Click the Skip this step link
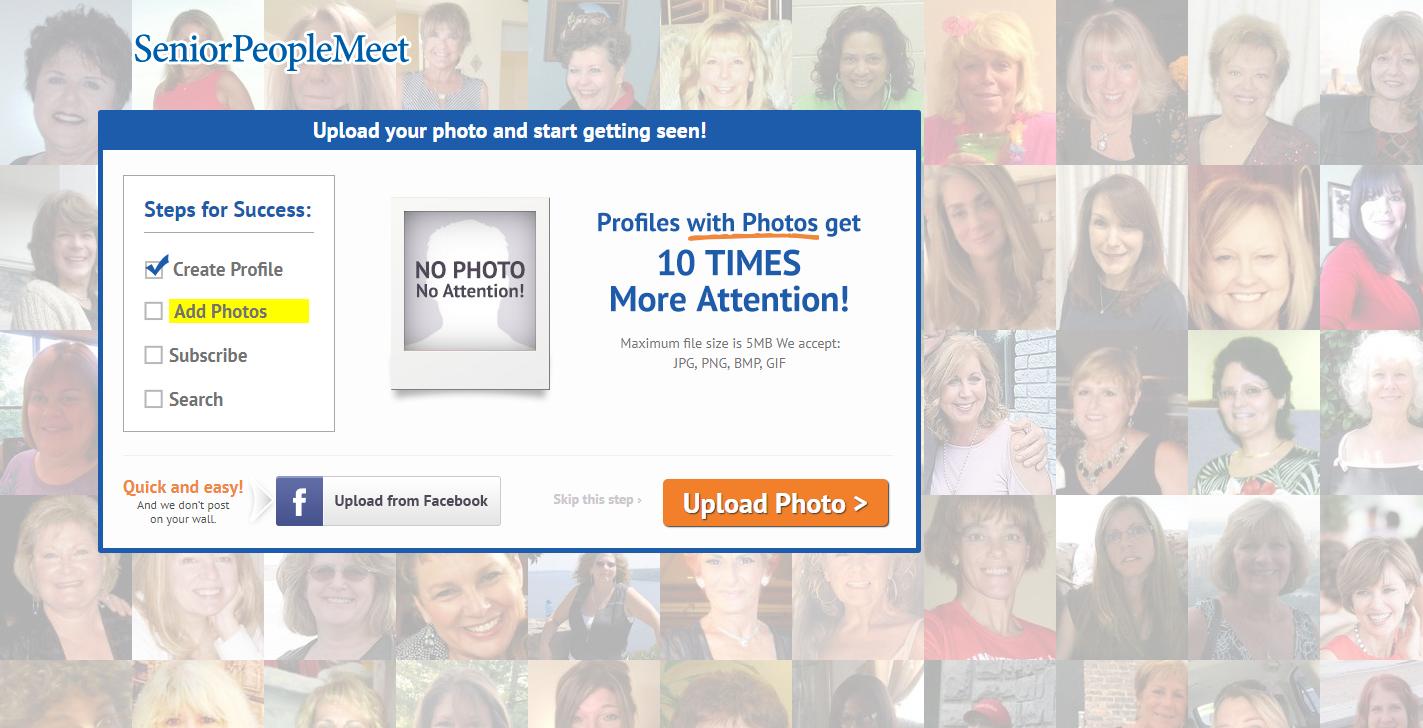 tap(597, 499)
